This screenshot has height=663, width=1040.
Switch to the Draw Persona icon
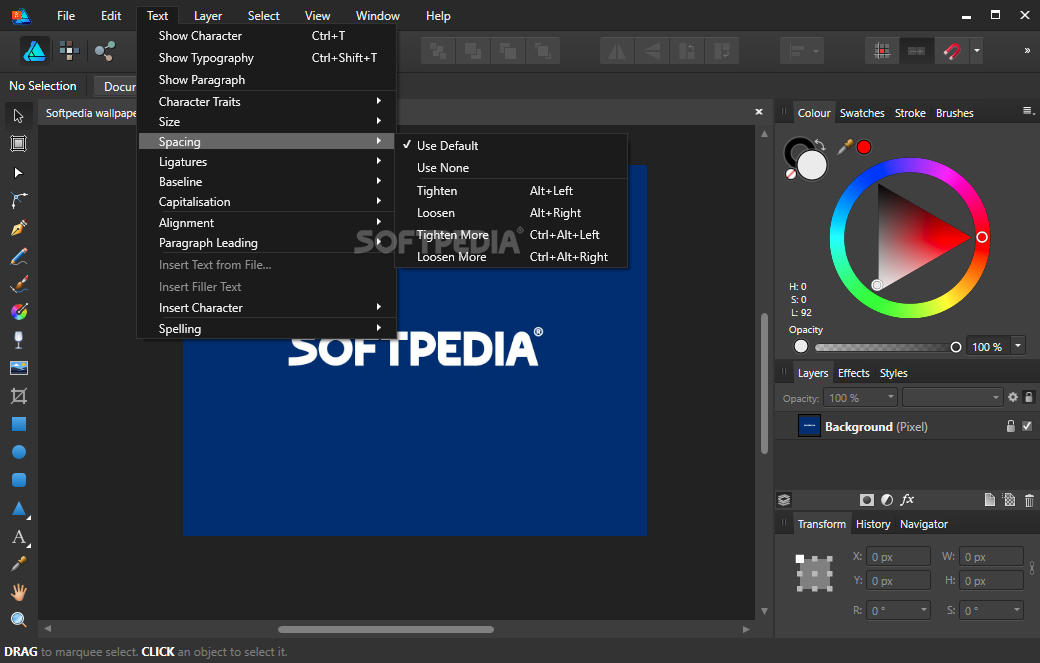[x=34, y=51]
